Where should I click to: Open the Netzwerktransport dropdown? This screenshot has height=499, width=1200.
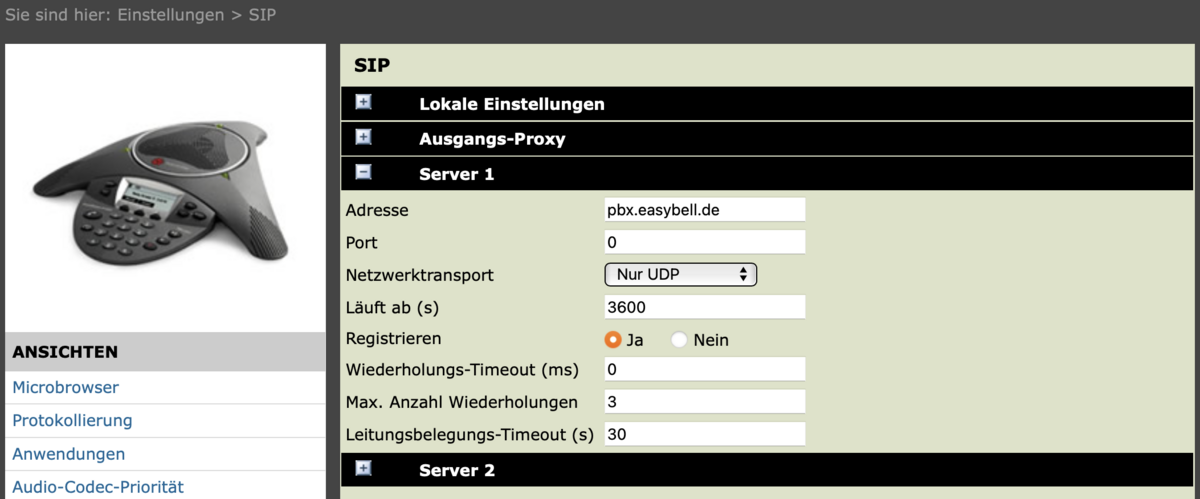tap(681, 274)
